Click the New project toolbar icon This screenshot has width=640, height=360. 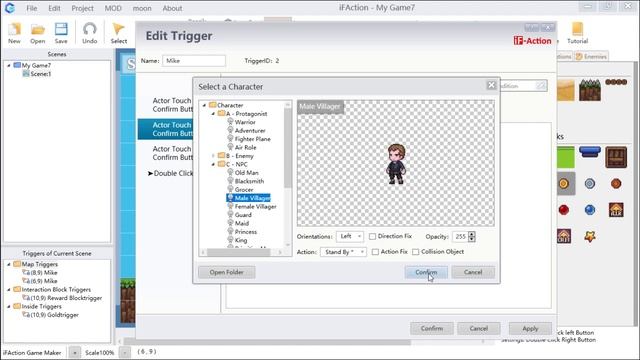(x=14, y=33)
